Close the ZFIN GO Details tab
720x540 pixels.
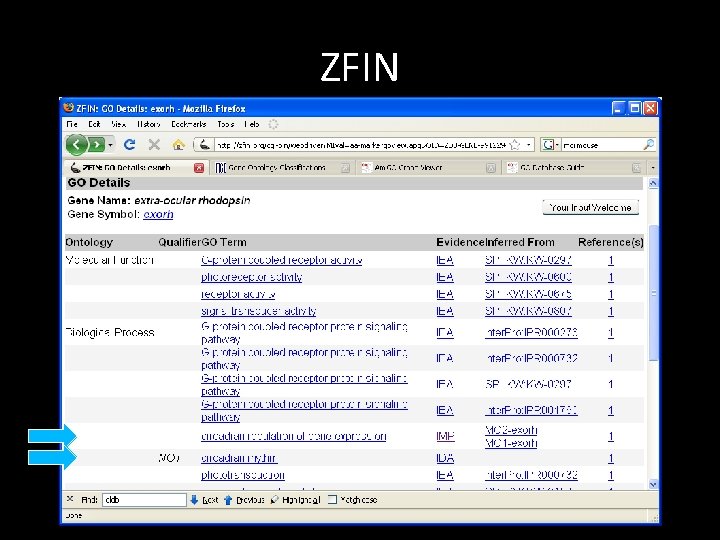coord(199,168)
